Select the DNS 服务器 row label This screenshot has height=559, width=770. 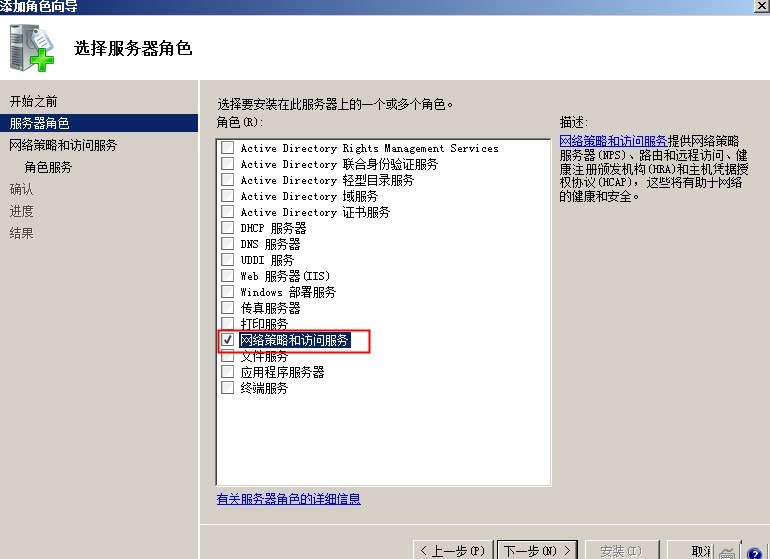coord(271,244)
